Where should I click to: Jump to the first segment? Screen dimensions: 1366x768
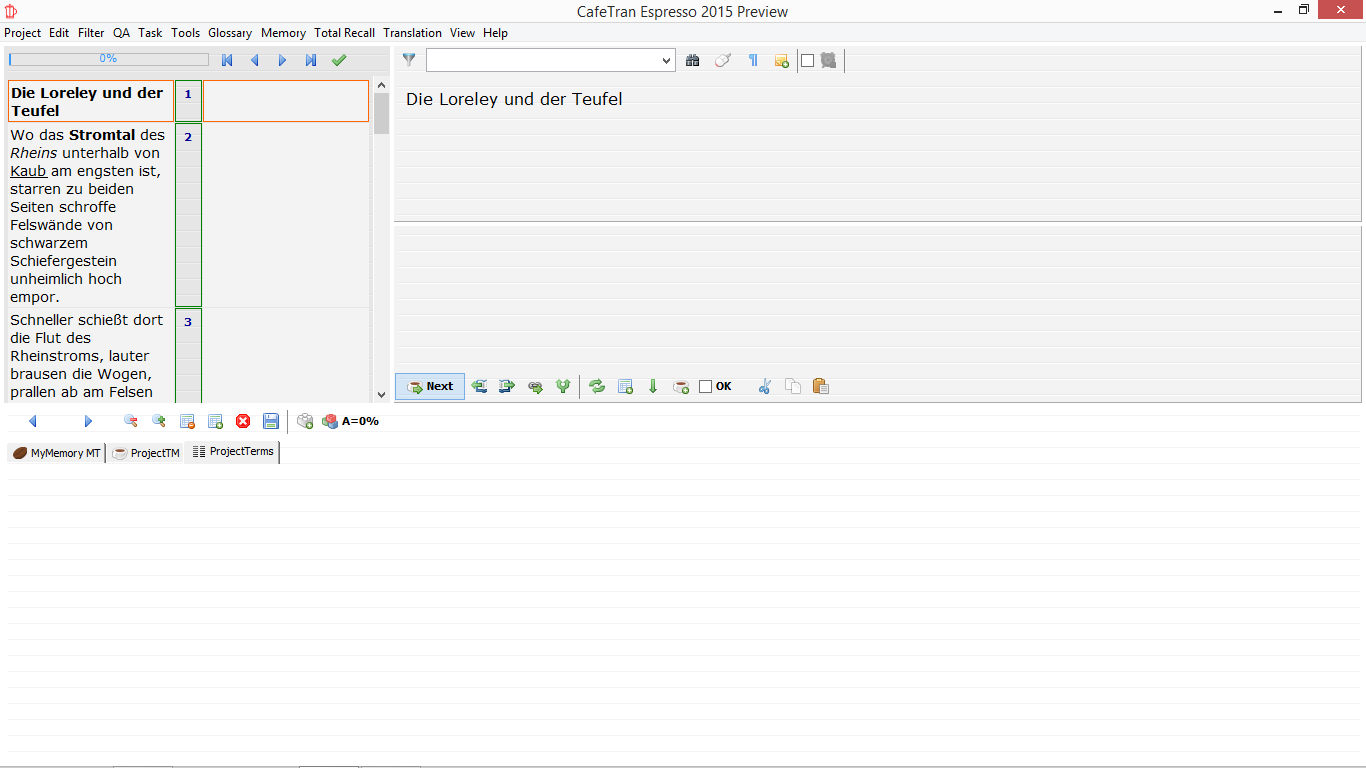pos(227,60)
